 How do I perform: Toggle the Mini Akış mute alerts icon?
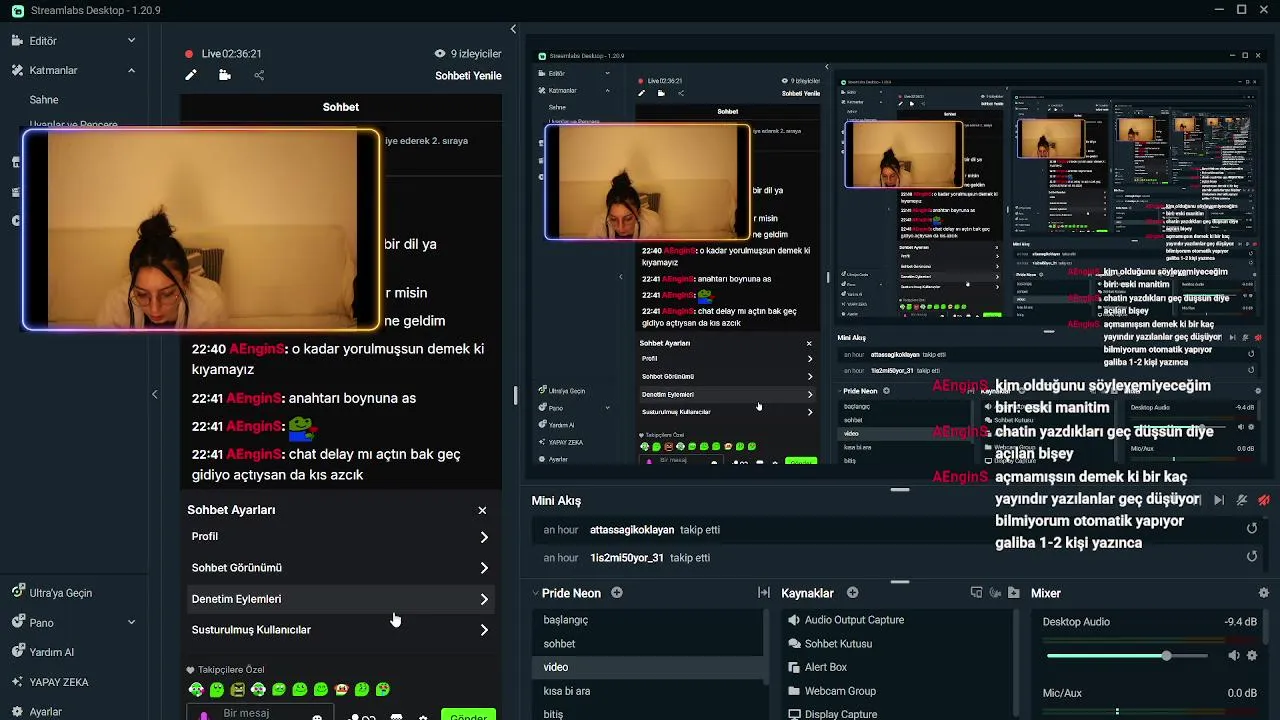click(1242, 500)
